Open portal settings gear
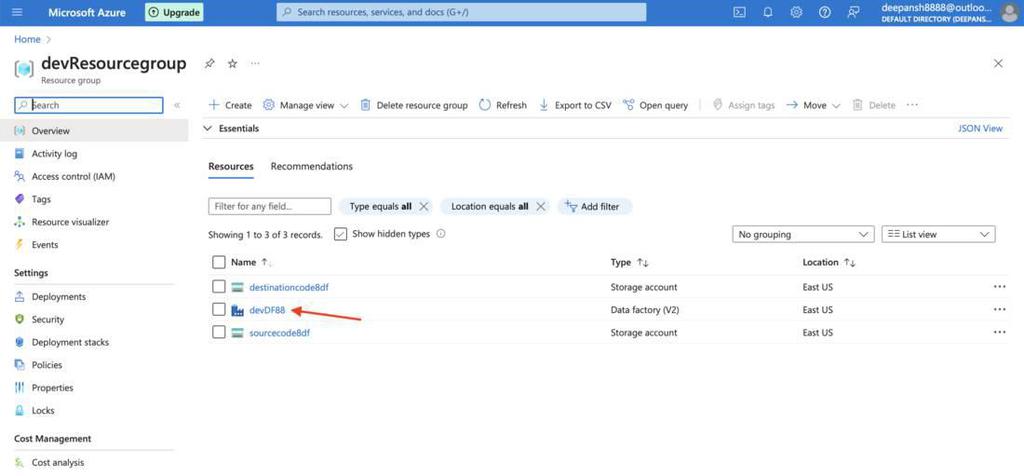 point(796,12)
